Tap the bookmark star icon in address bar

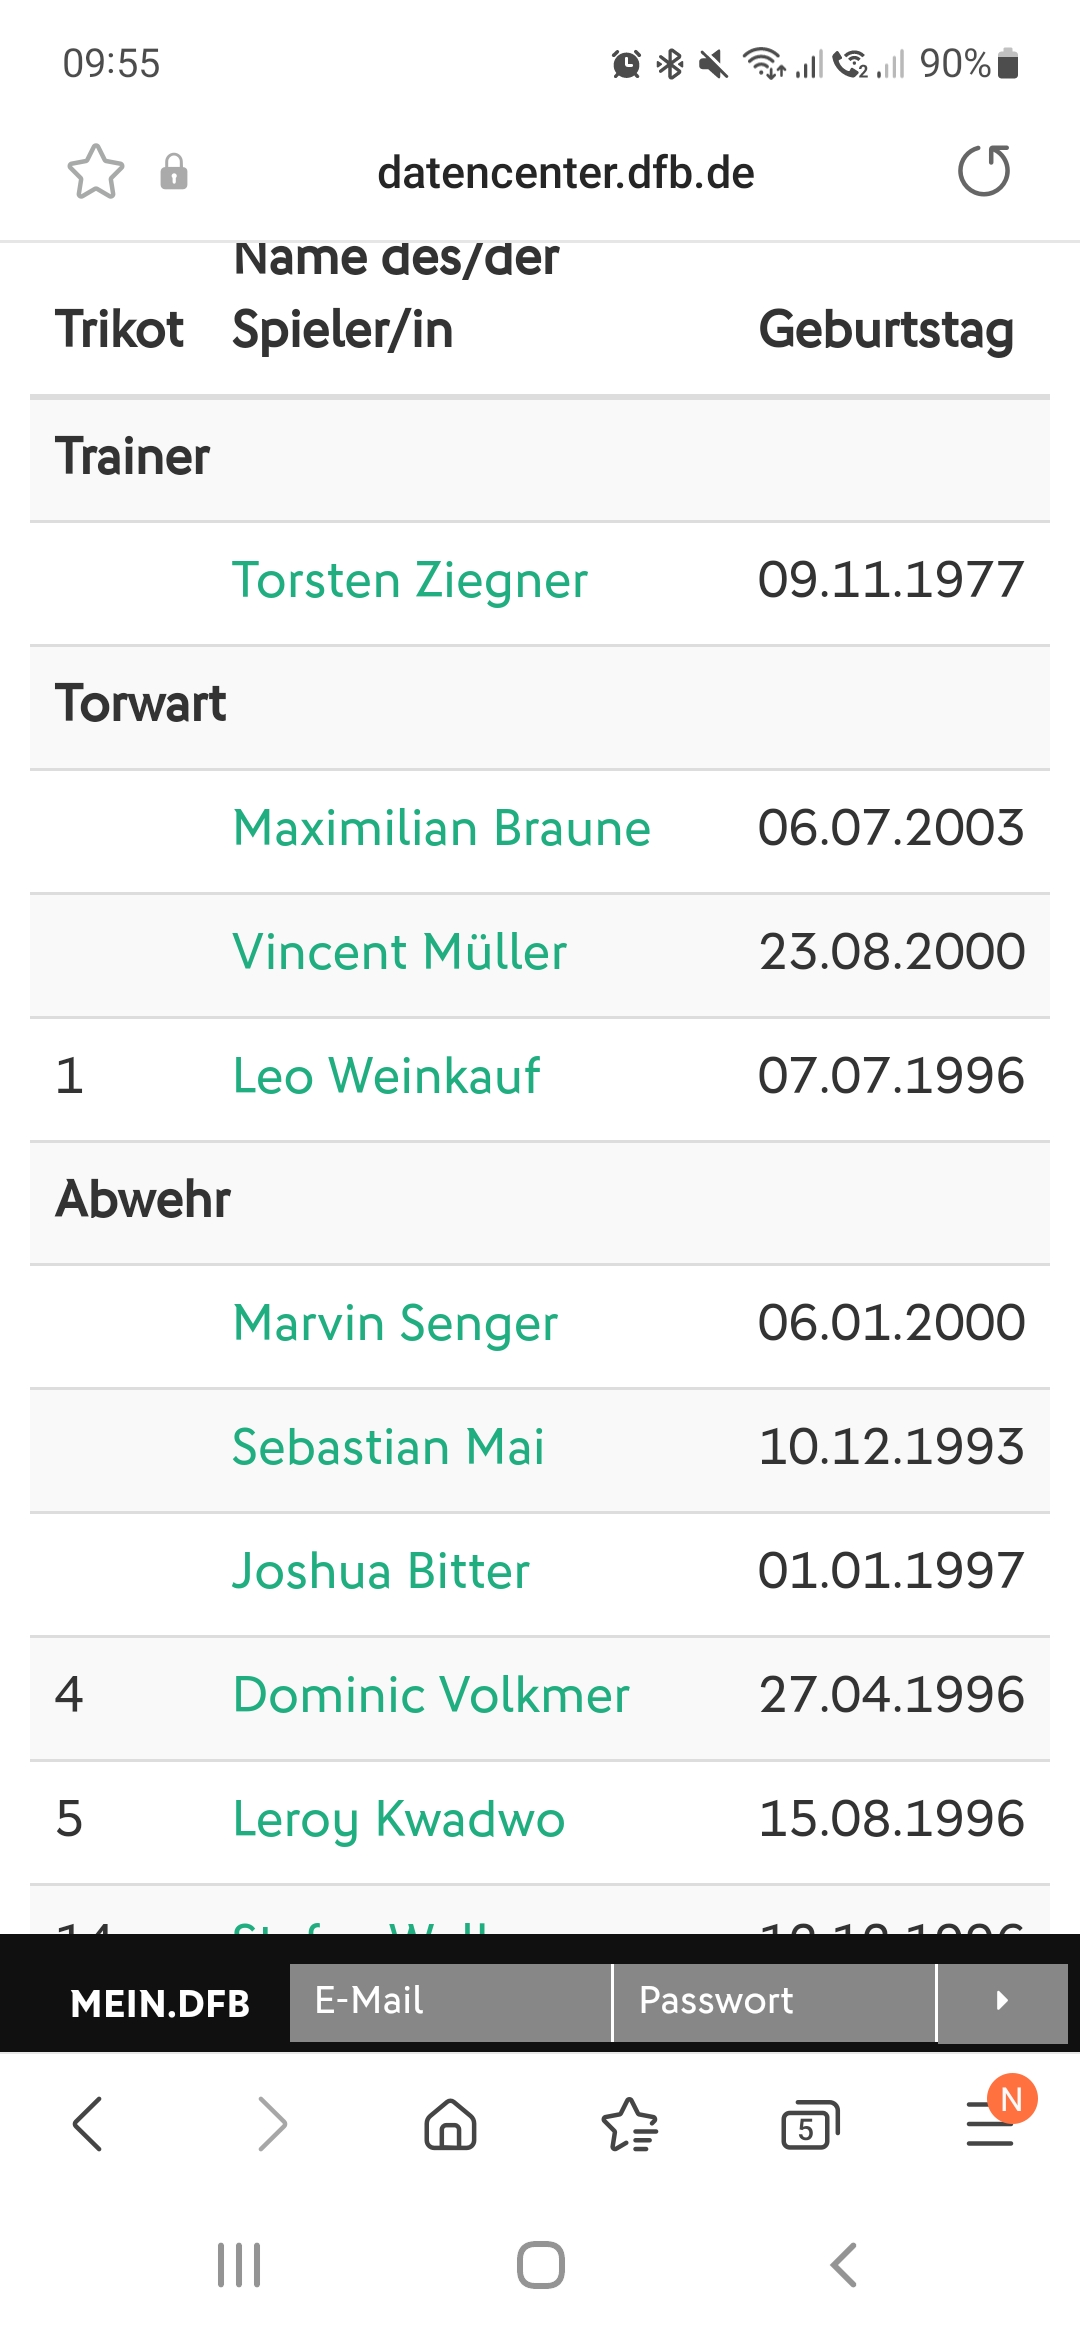[x=96, y=172]
